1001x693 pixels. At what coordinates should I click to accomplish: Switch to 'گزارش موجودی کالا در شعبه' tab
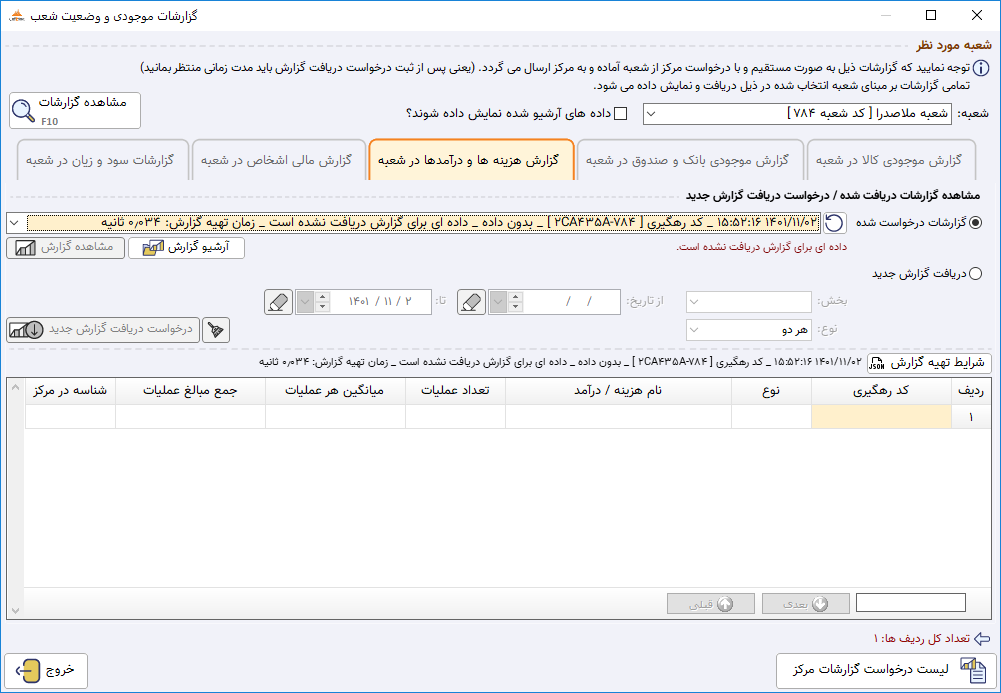[891, 160]
